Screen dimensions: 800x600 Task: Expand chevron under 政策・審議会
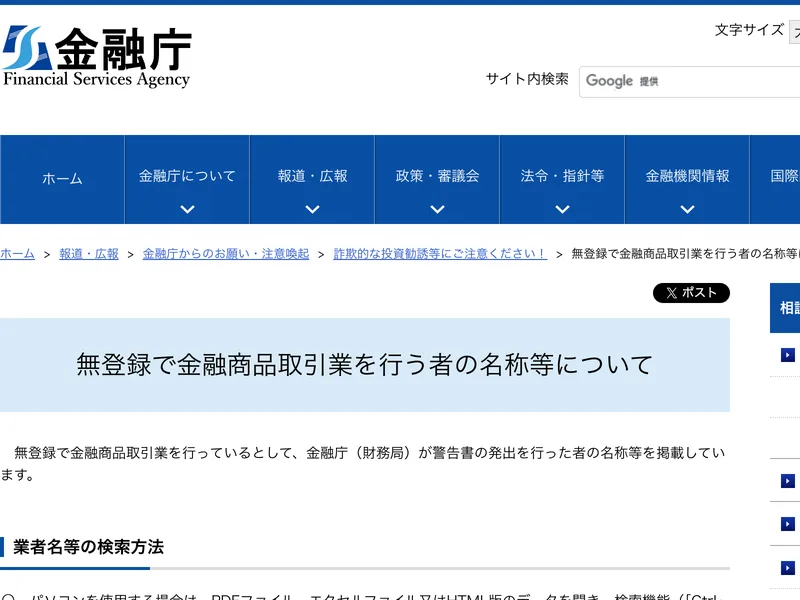437,209
